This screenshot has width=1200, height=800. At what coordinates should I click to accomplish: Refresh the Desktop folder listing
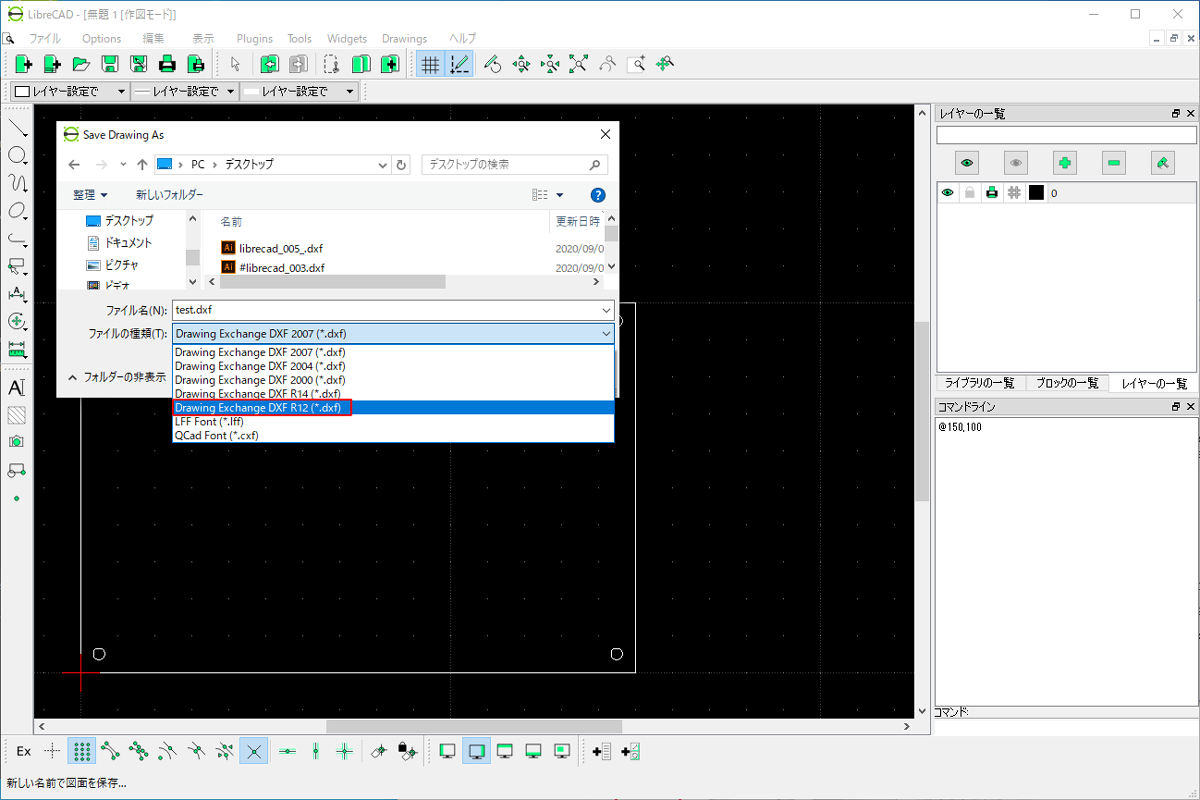(402, 164)
